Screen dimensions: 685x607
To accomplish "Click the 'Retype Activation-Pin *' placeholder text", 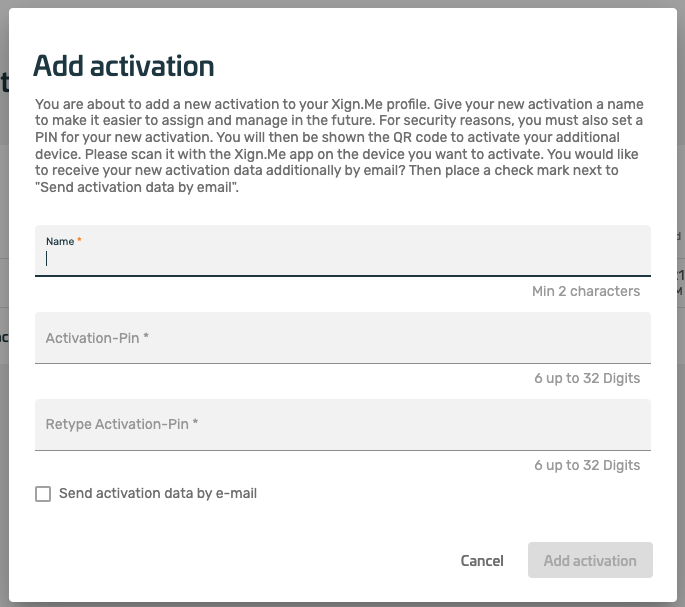I will pyautogui.click(x=122, y=424).
